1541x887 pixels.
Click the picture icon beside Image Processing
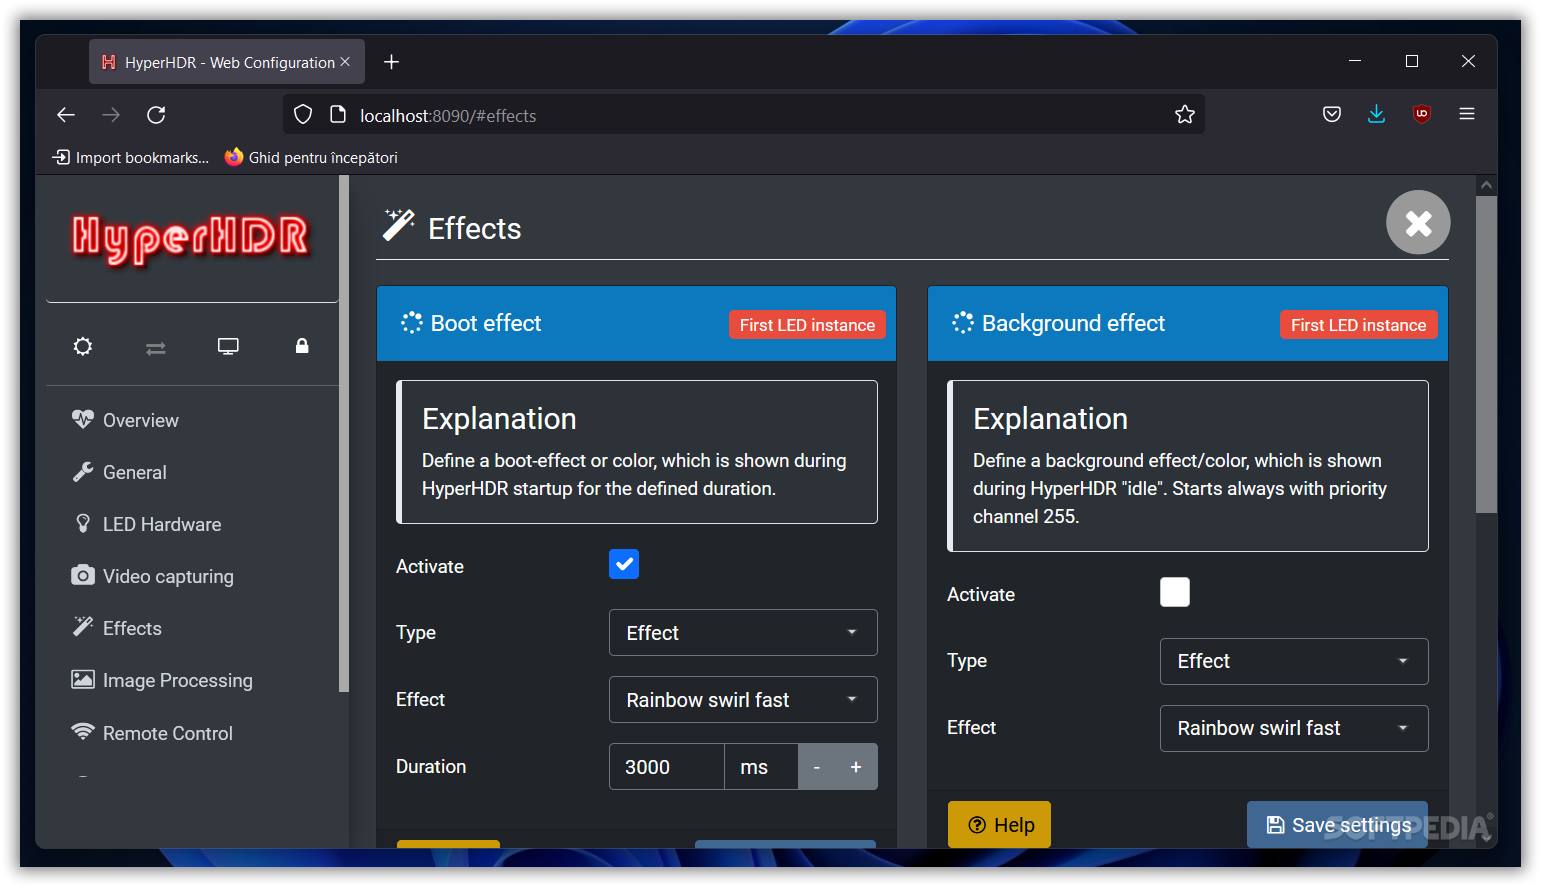tap(83, 680)
